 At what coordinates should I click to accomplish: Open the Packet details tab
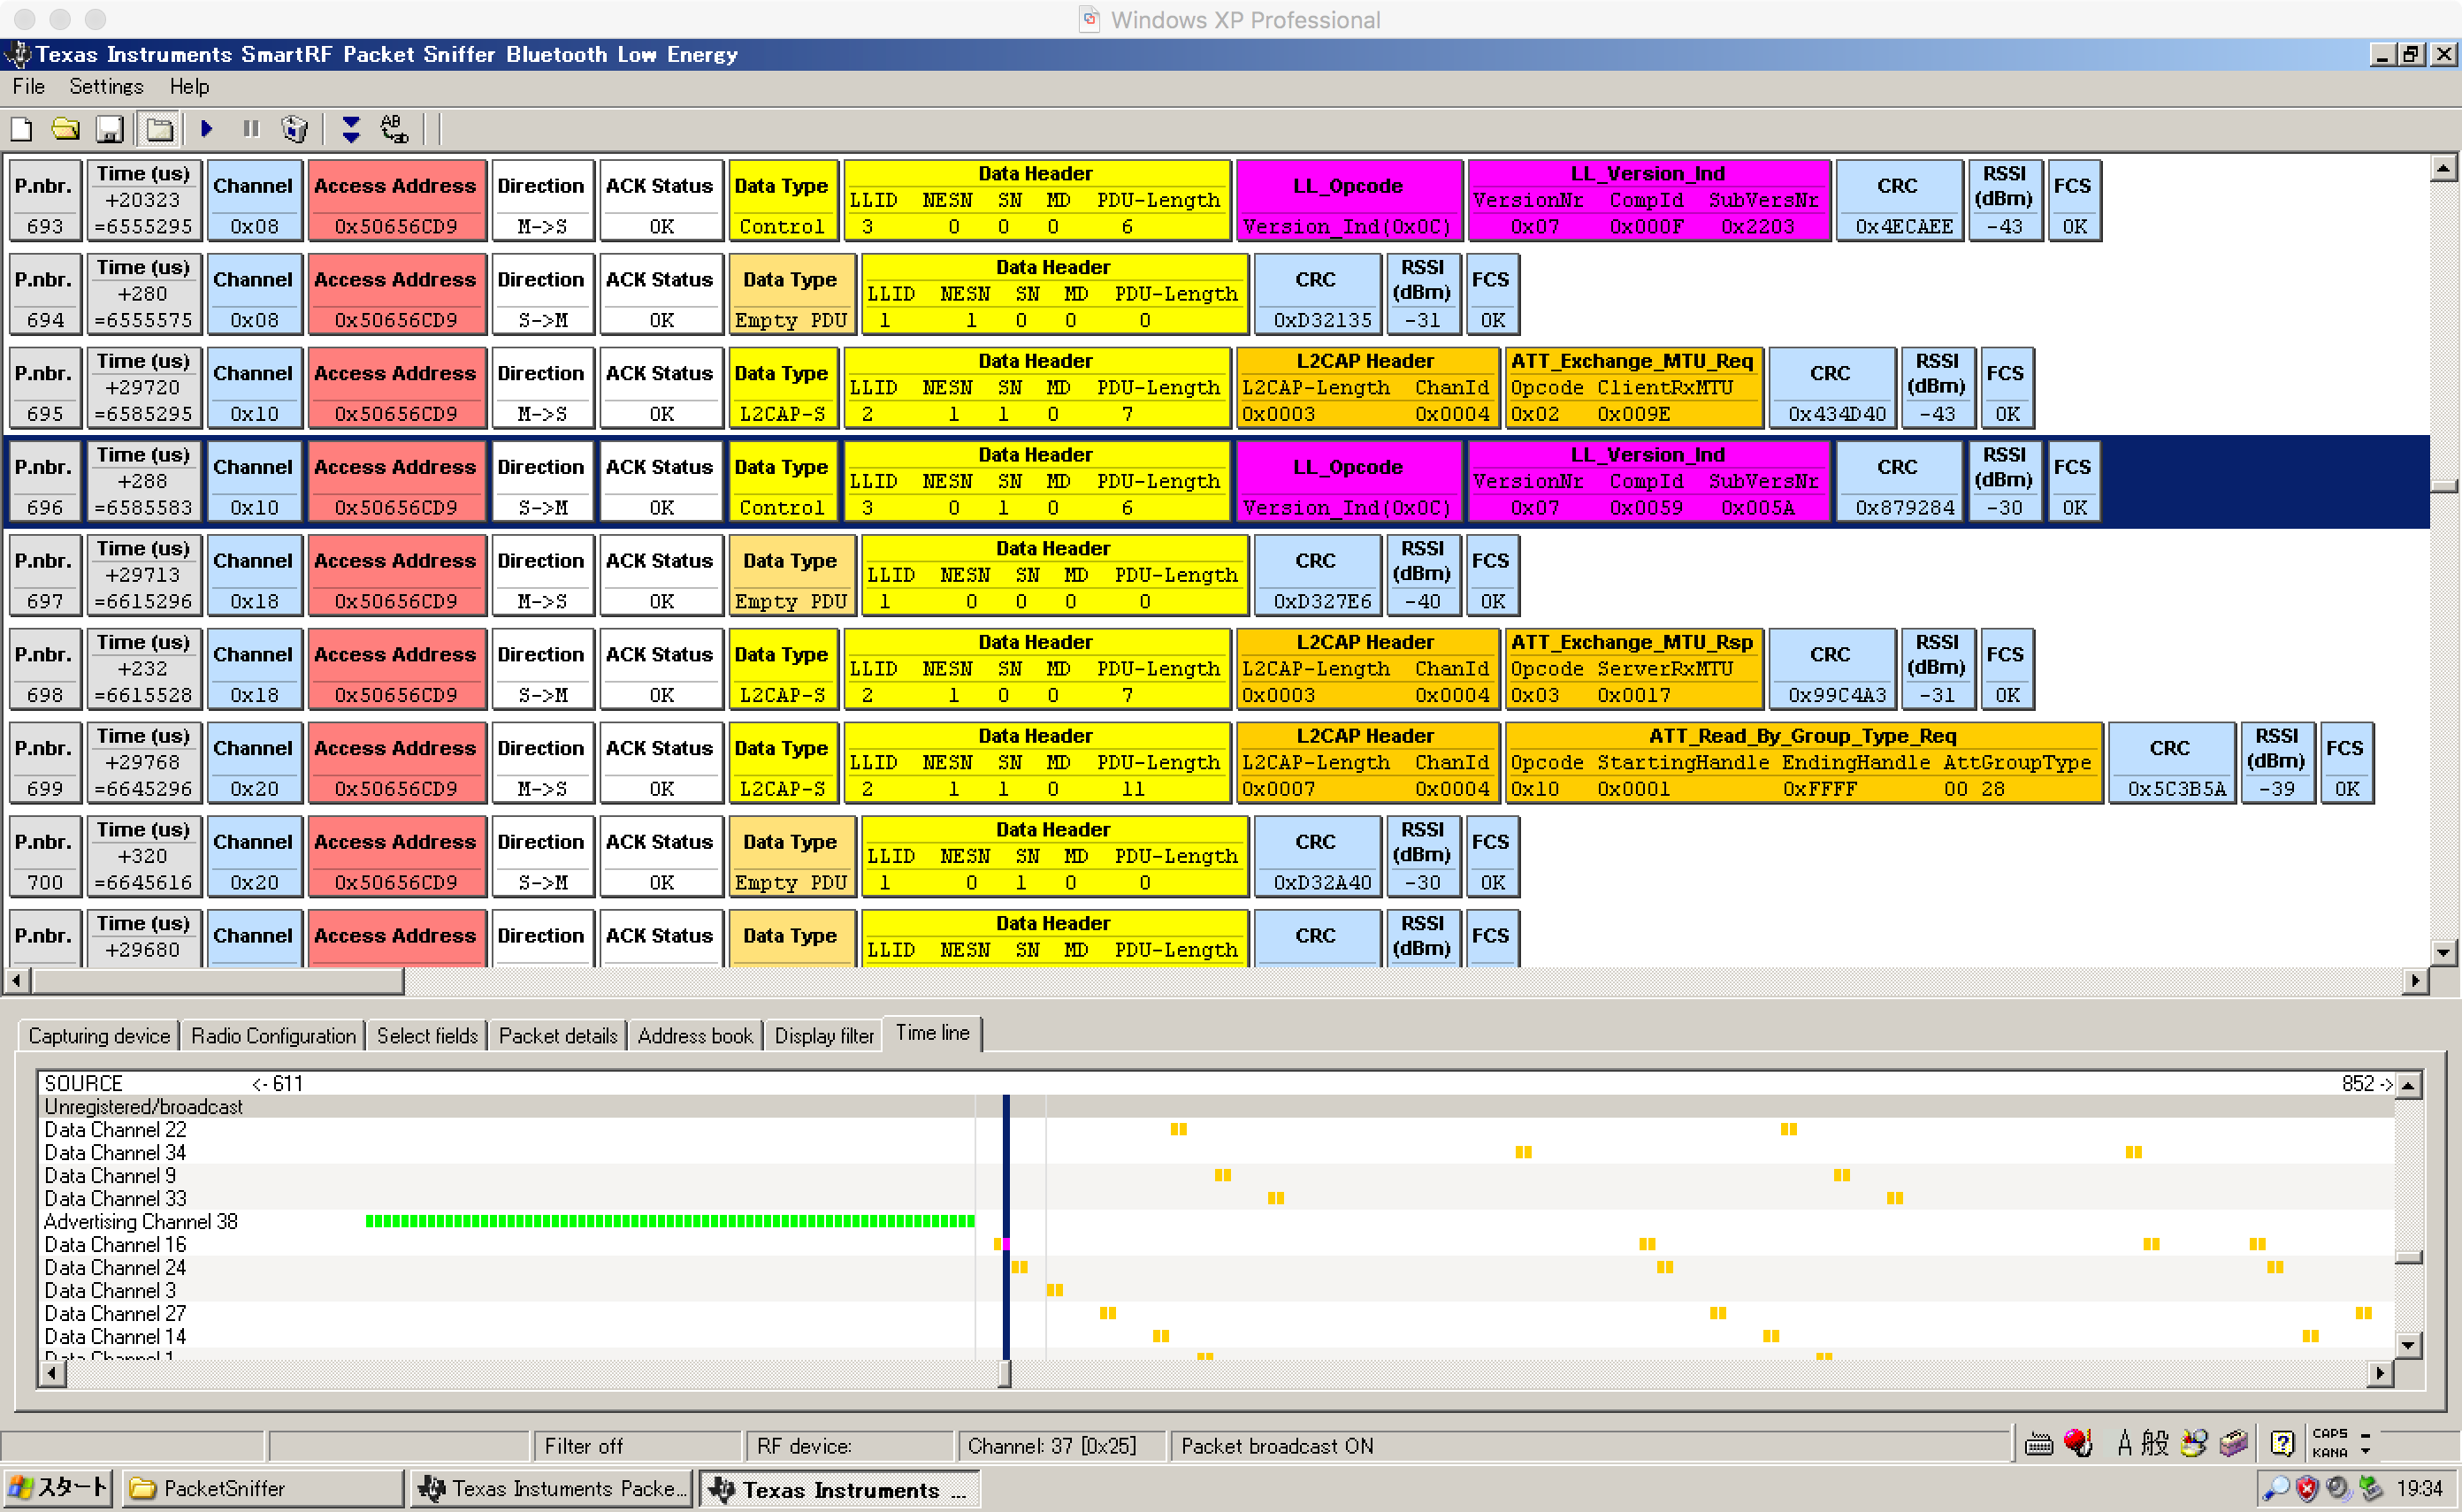coord(558,1035)
